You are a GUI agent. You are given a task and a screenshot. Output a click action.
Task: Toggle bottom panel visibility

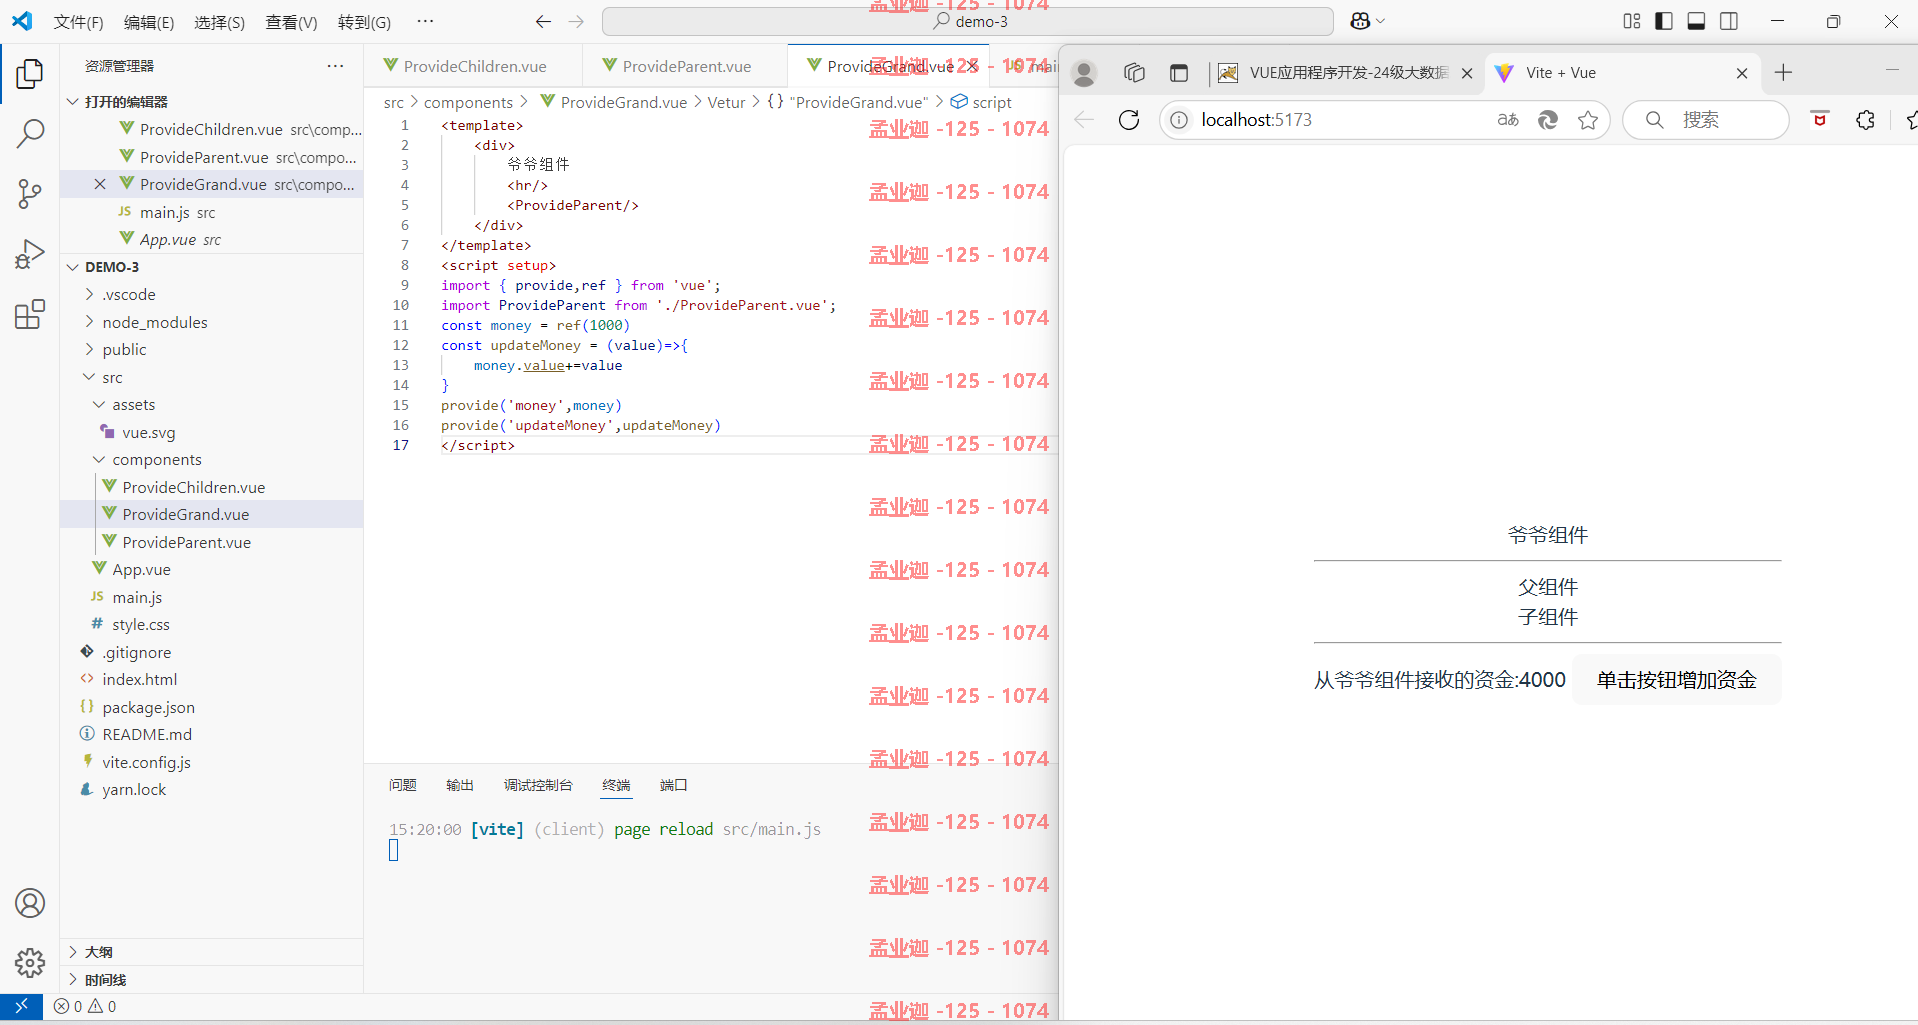click(x=1696, y=21)
